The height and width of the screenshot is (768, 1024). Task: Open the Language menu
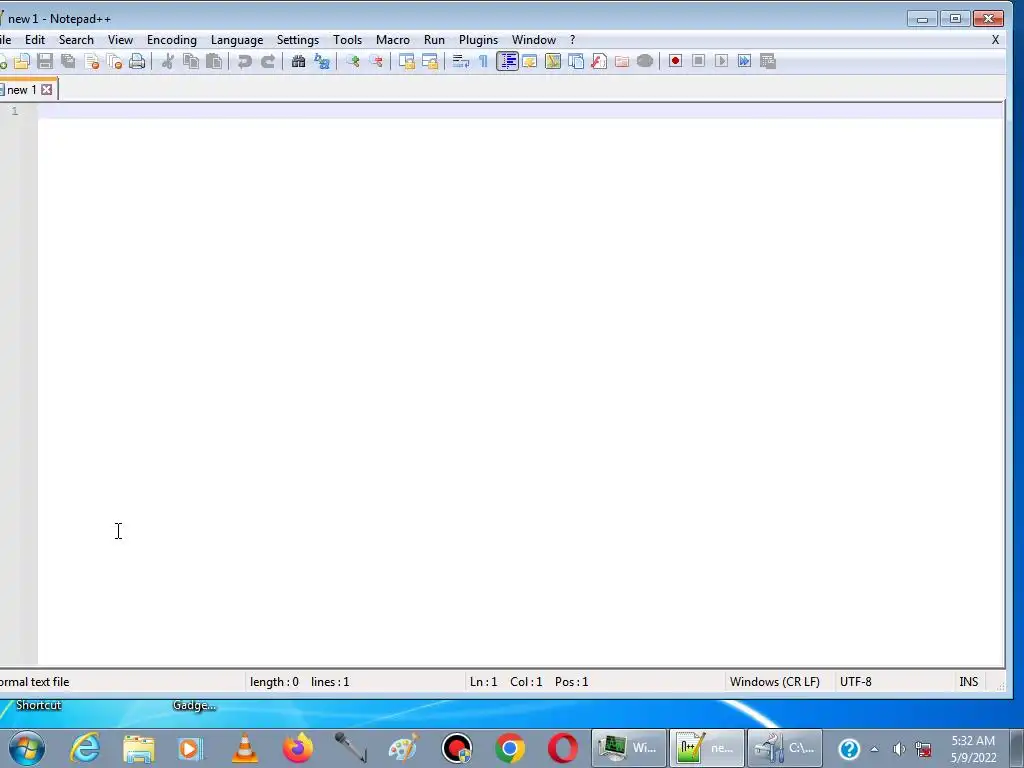point(237,40)
